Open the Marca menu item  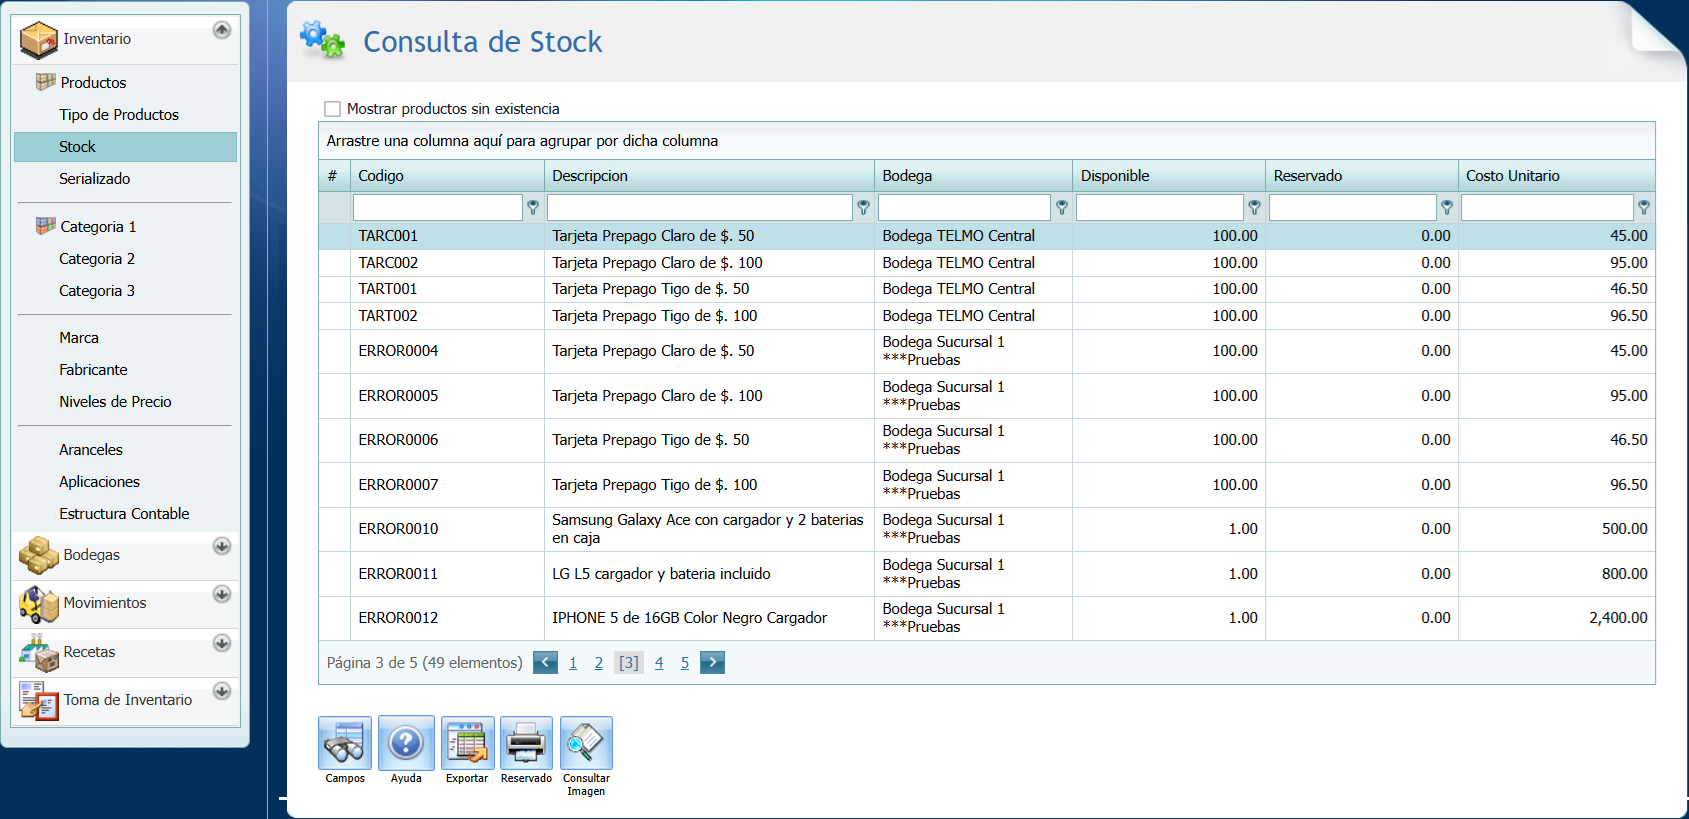tap(79, 338)
